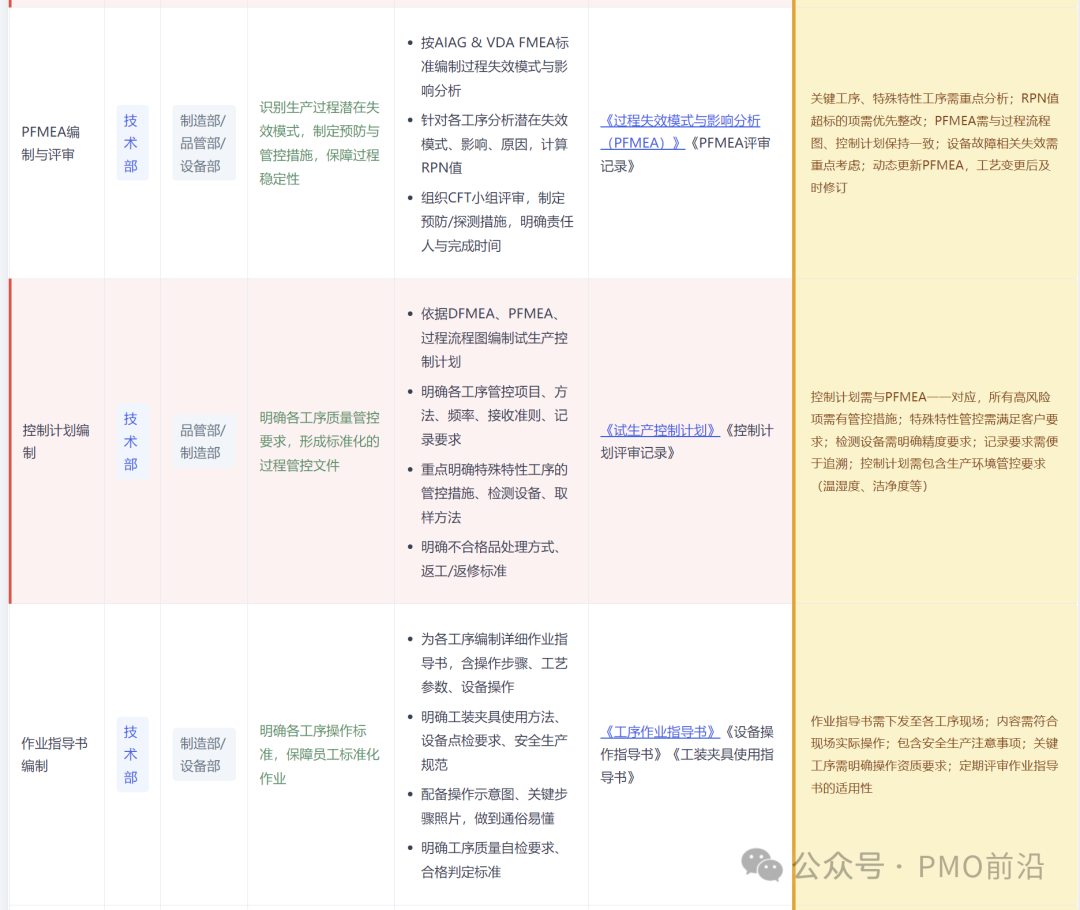Open the 《试生产控制计划》 link
Viewport: 1080px width, 910px height.
(x=660, y=429)
